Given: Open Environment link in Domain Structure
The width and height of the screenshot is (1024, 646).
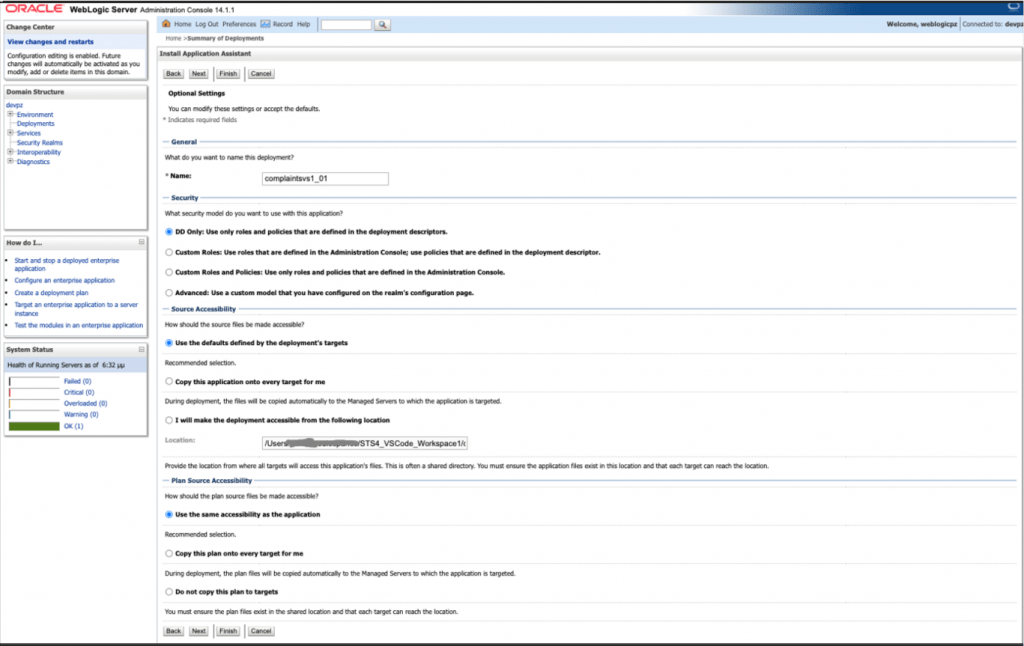Looking at the screenshot, I should point(35,114).
